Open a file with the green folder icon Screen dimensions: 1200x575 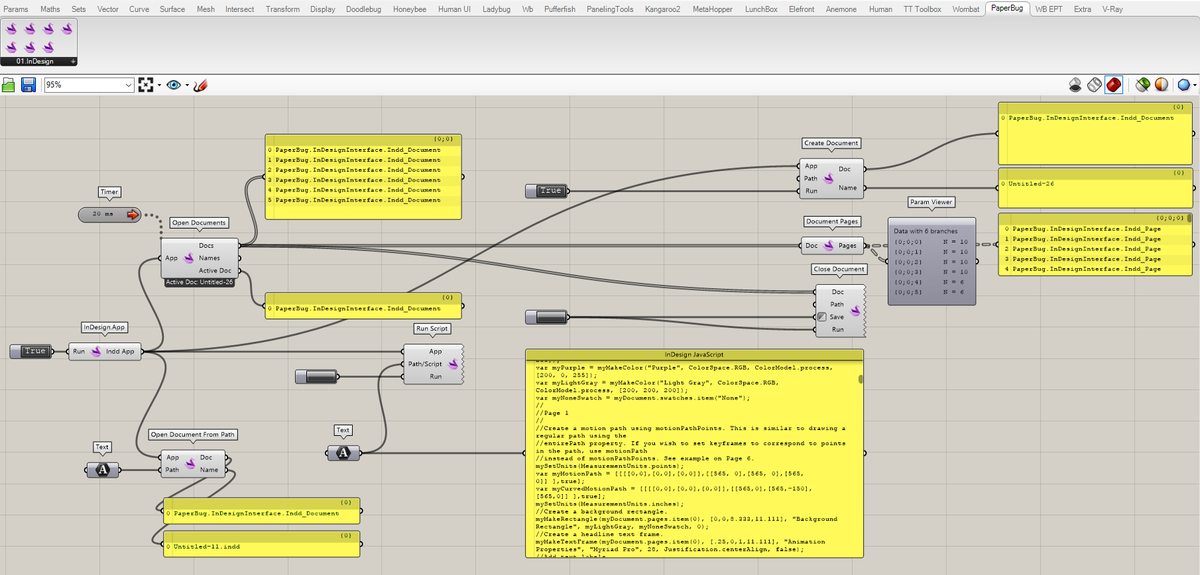[x=9, y=86]
